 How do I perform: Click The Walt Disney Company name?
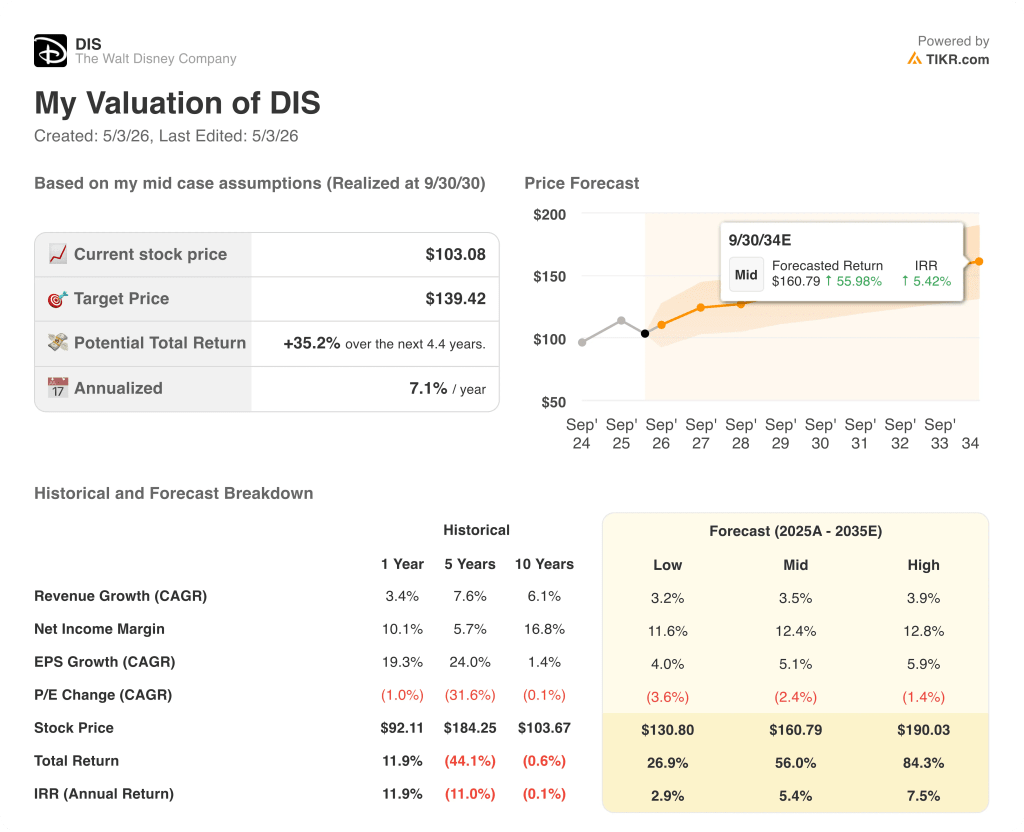click(x=155, y=59)
